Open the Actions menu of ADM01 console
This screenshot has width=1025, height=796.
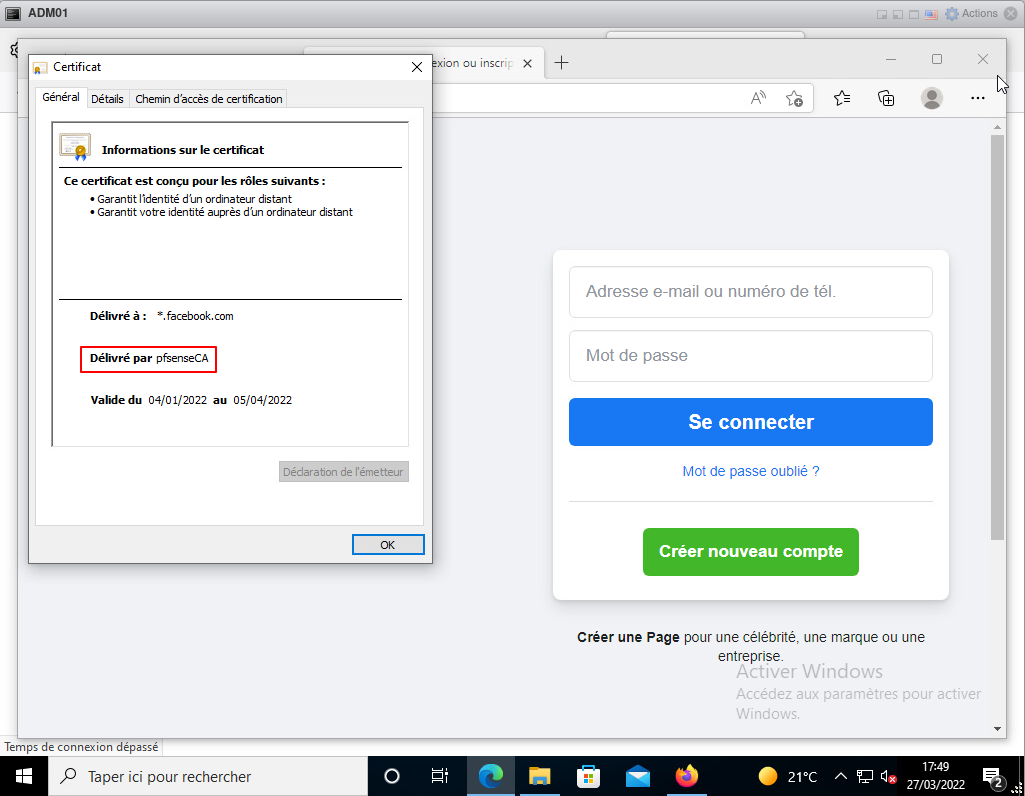(x=972, y=13)
